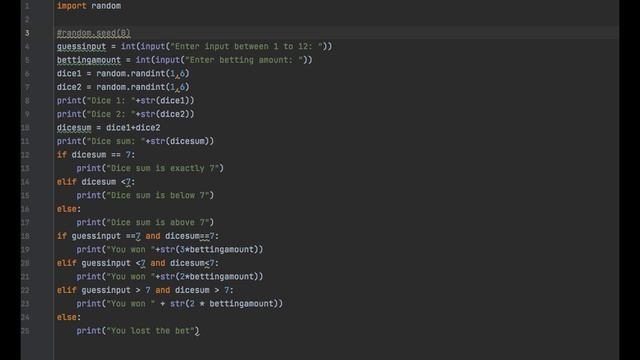Click print "Dice 2: " statement
Viewport: 640px width, 360px height.
125,114
